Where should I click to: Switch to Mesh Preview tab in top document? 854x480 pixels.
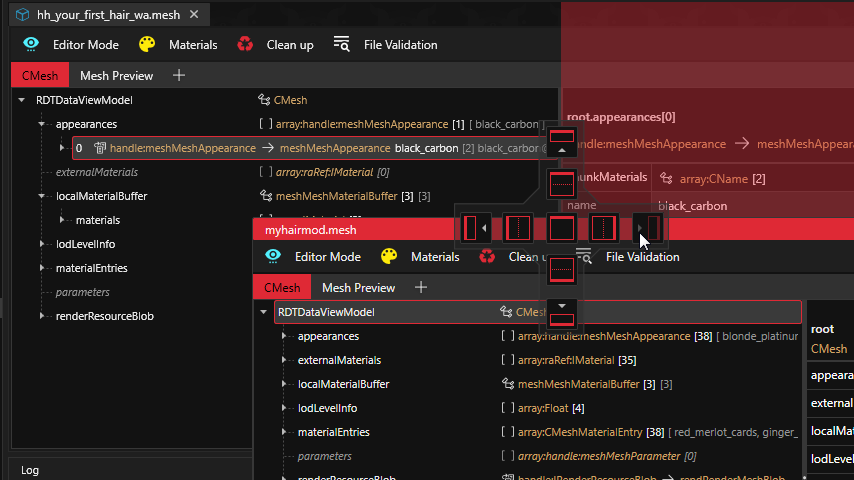(x=116, y=75)
